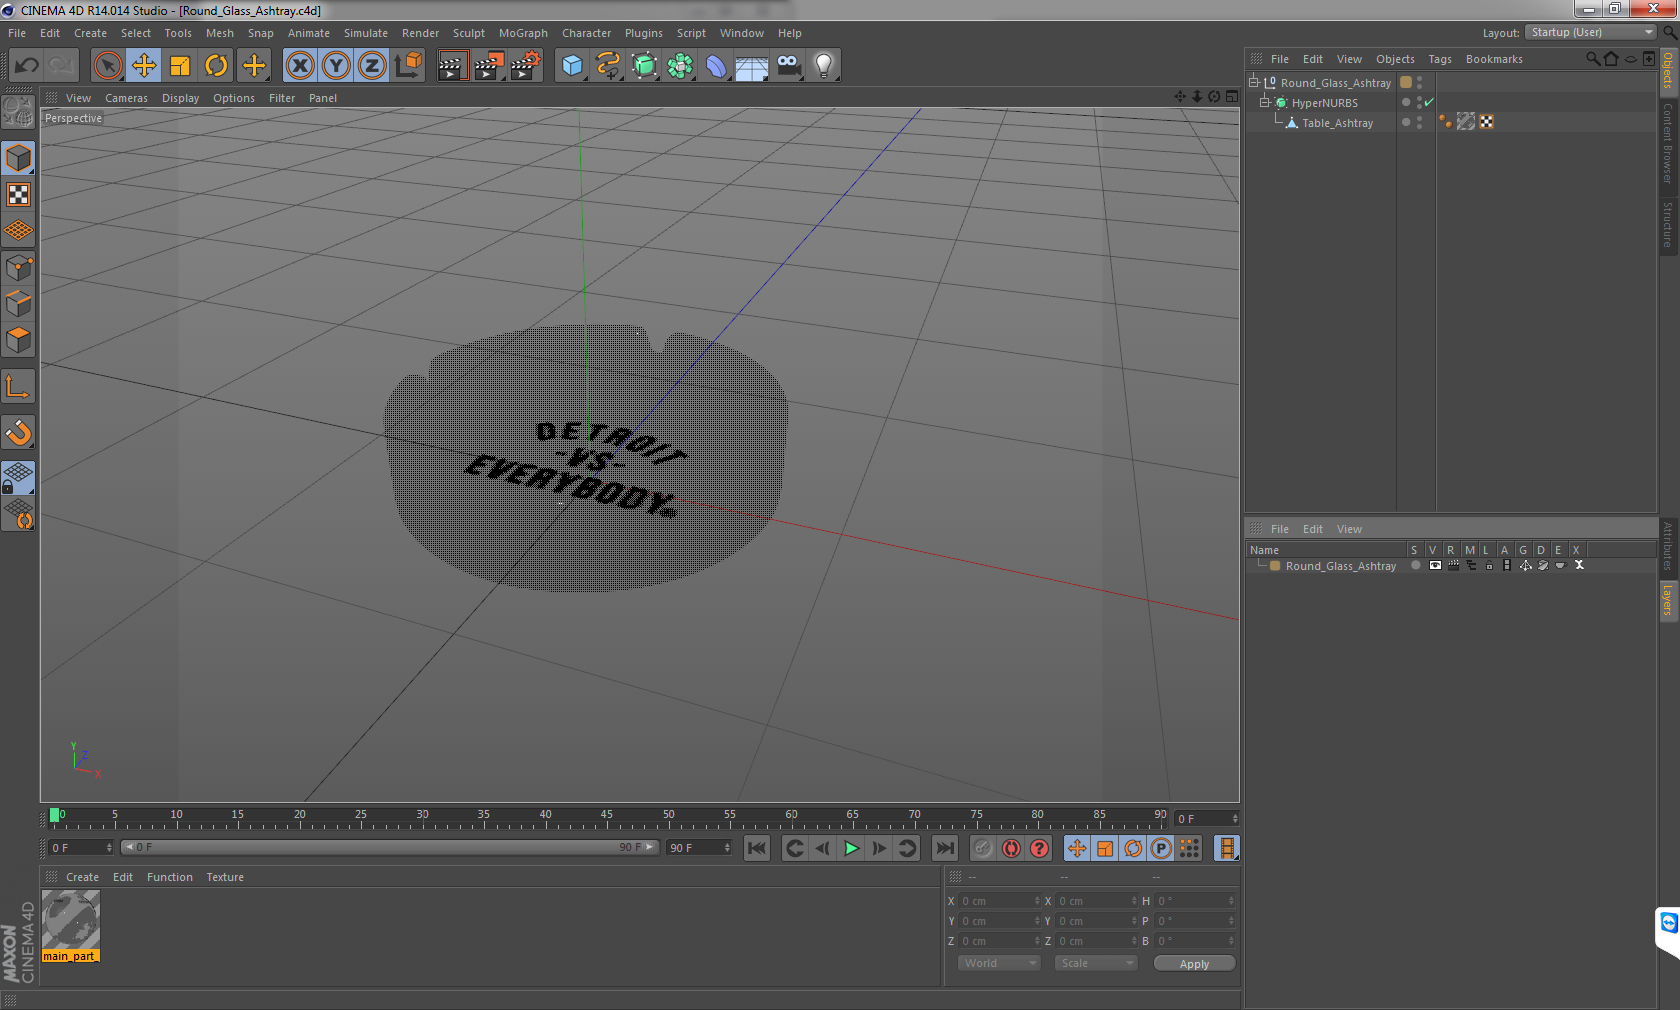Open the Array modeling objects icon
Screen dimensions: 1680x1010
tap(680, 66)
